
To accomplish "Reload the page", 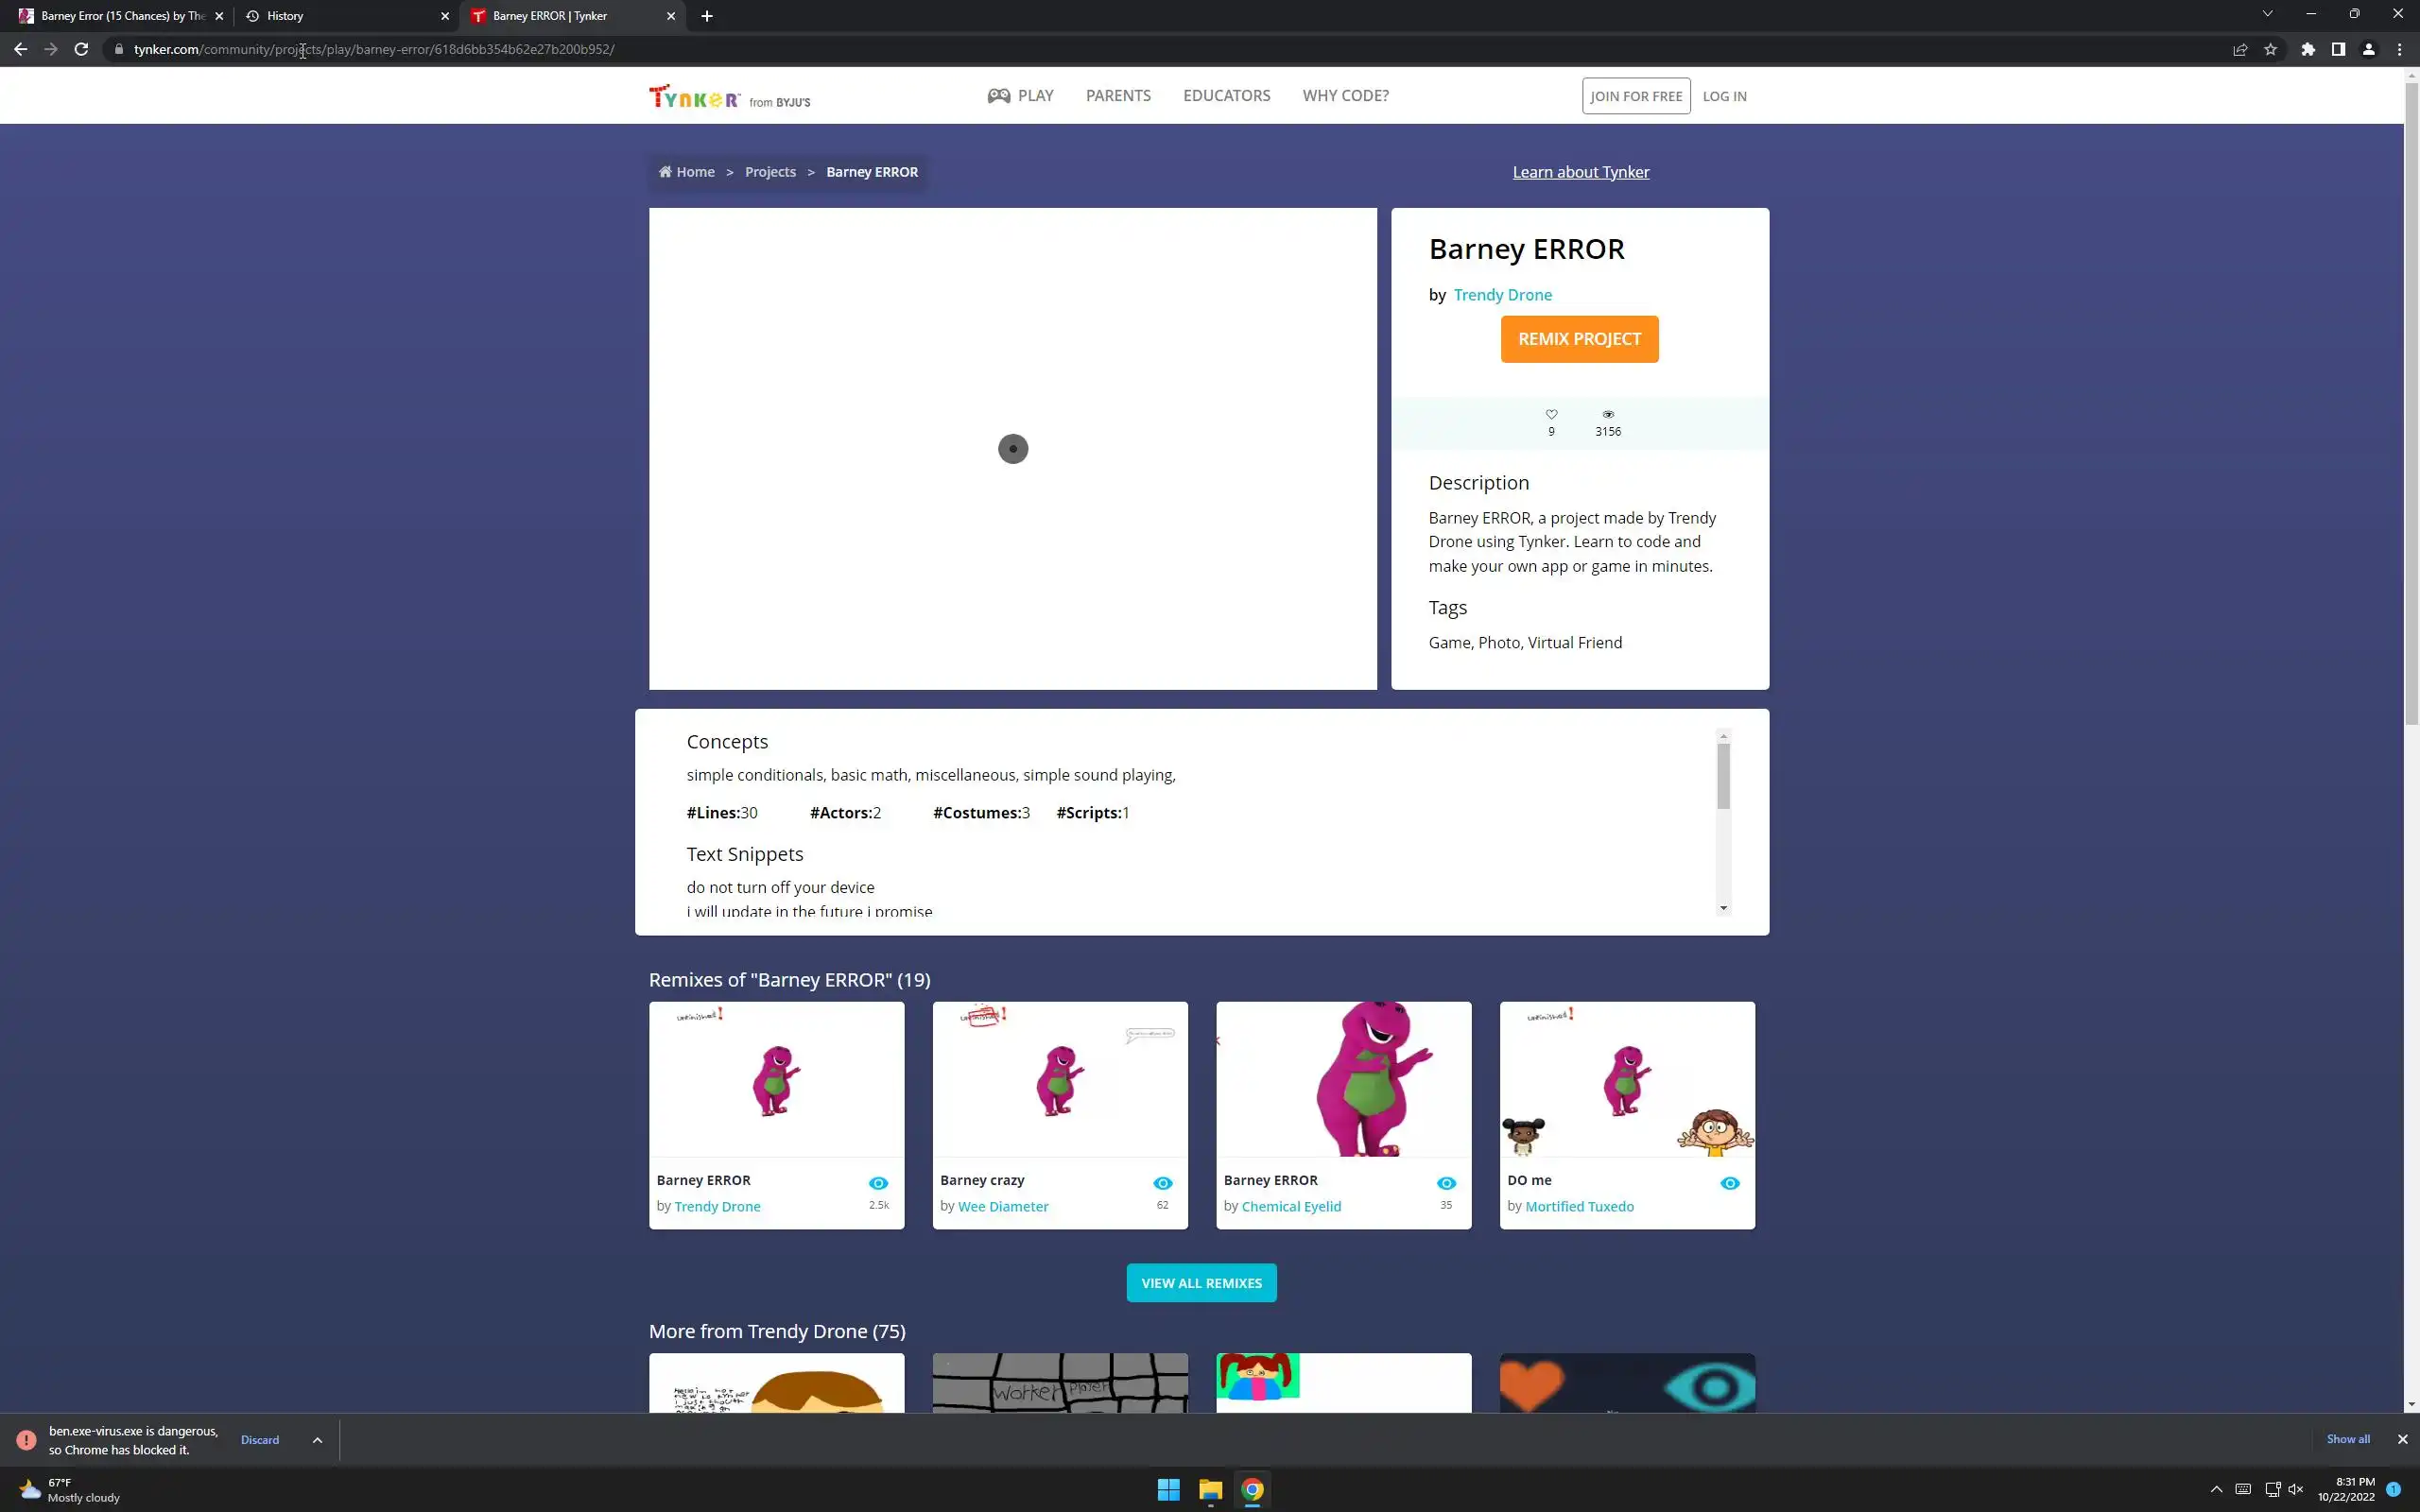I will (81, 49).
